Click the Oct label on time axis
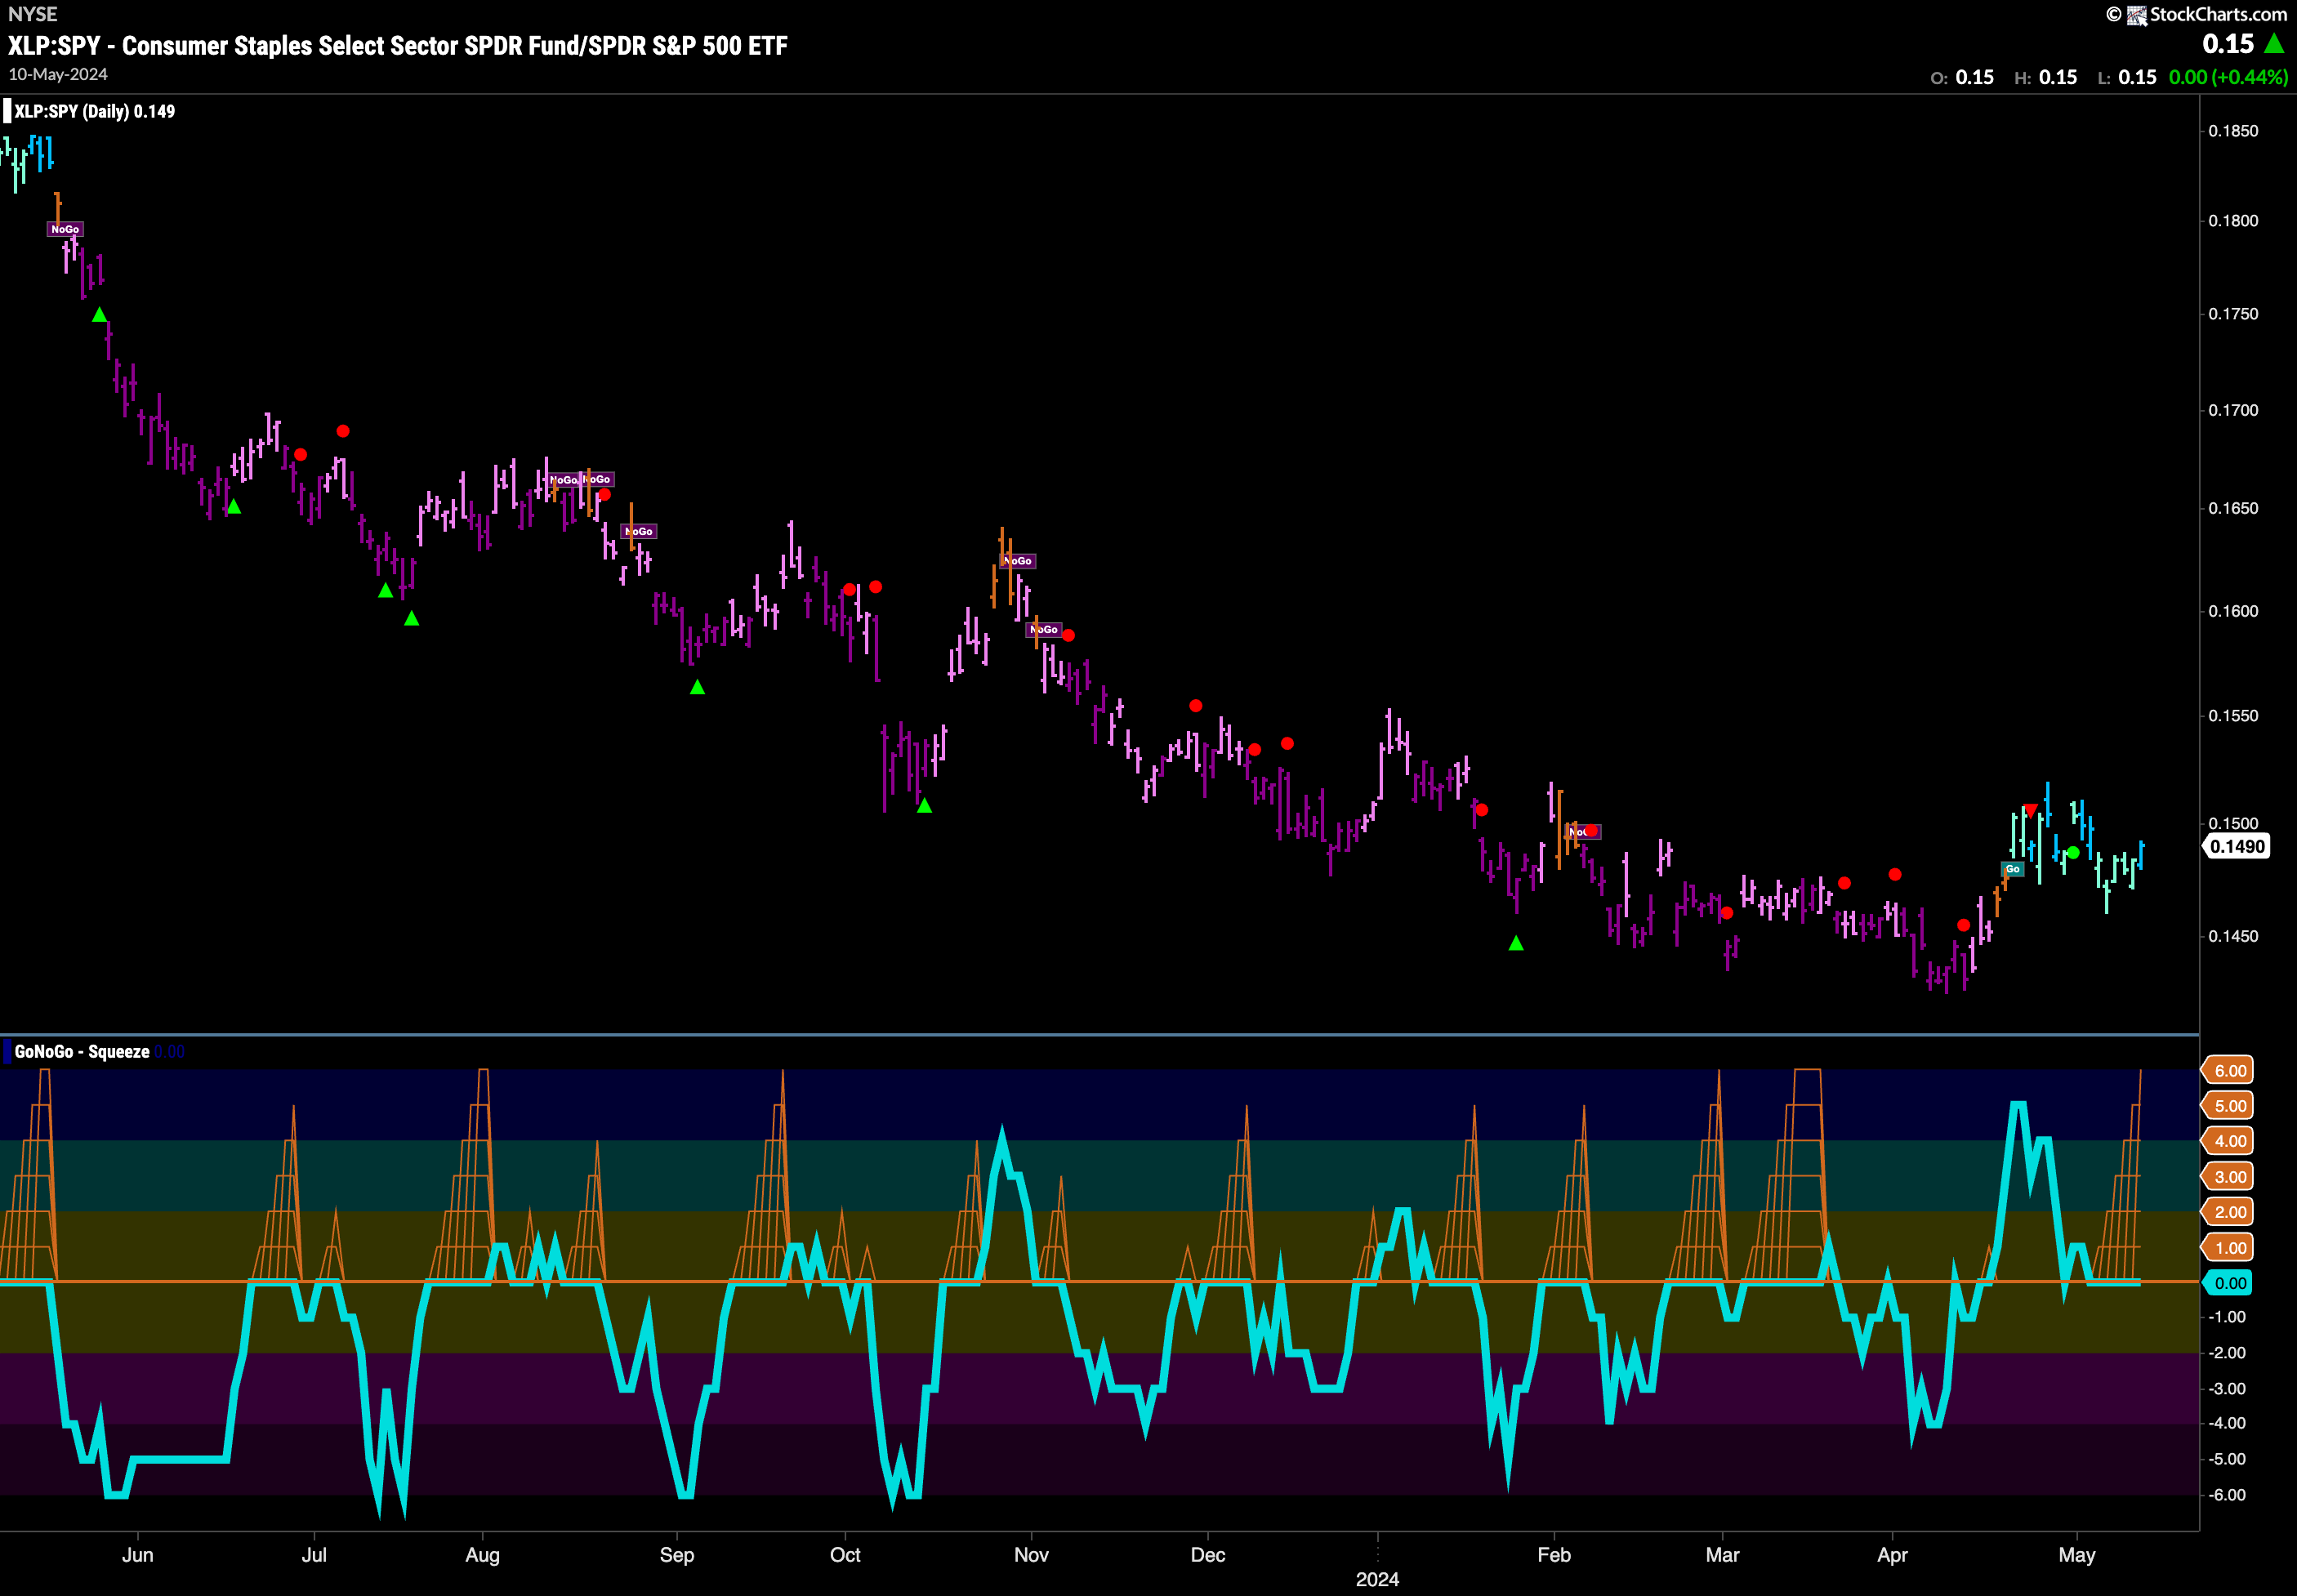This screenshot has width=2297, height=1596. [845, 1555]
